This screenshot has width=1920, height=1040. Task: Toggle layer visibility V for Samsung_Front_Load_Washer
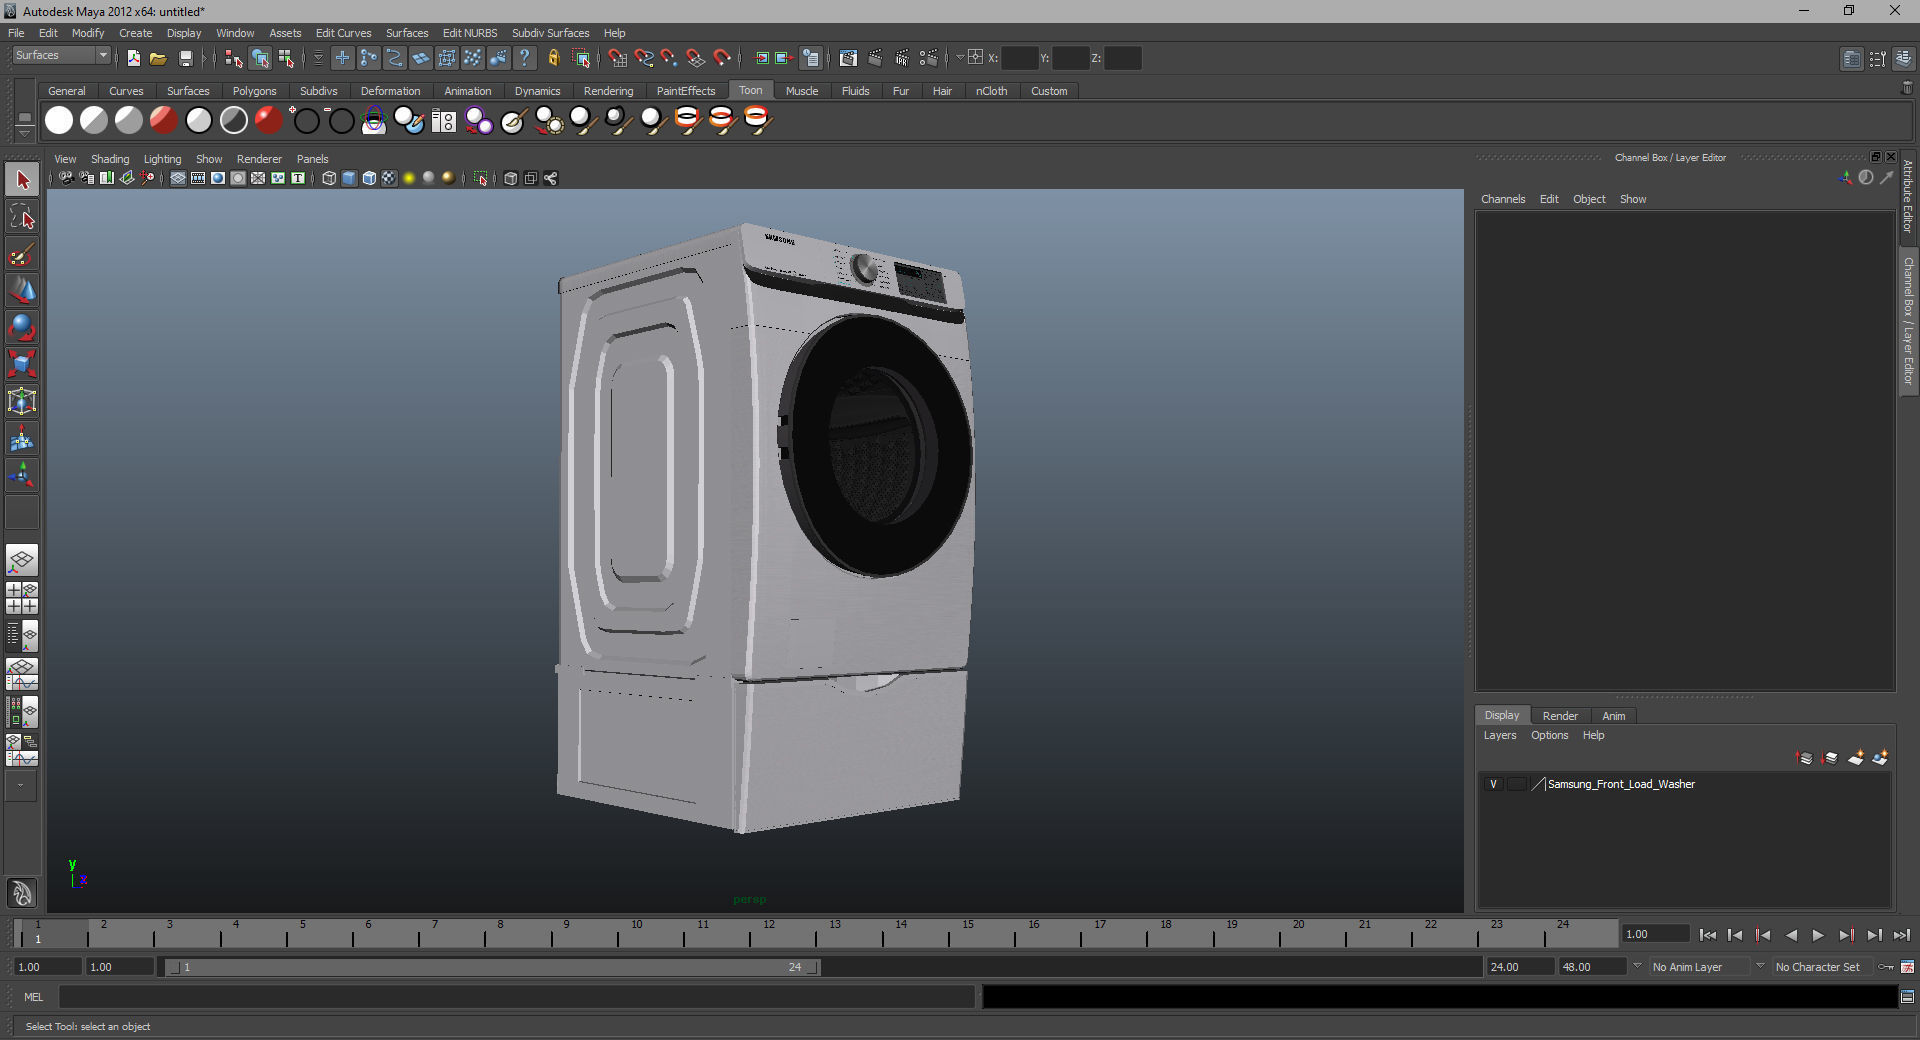coord(1494,784)
